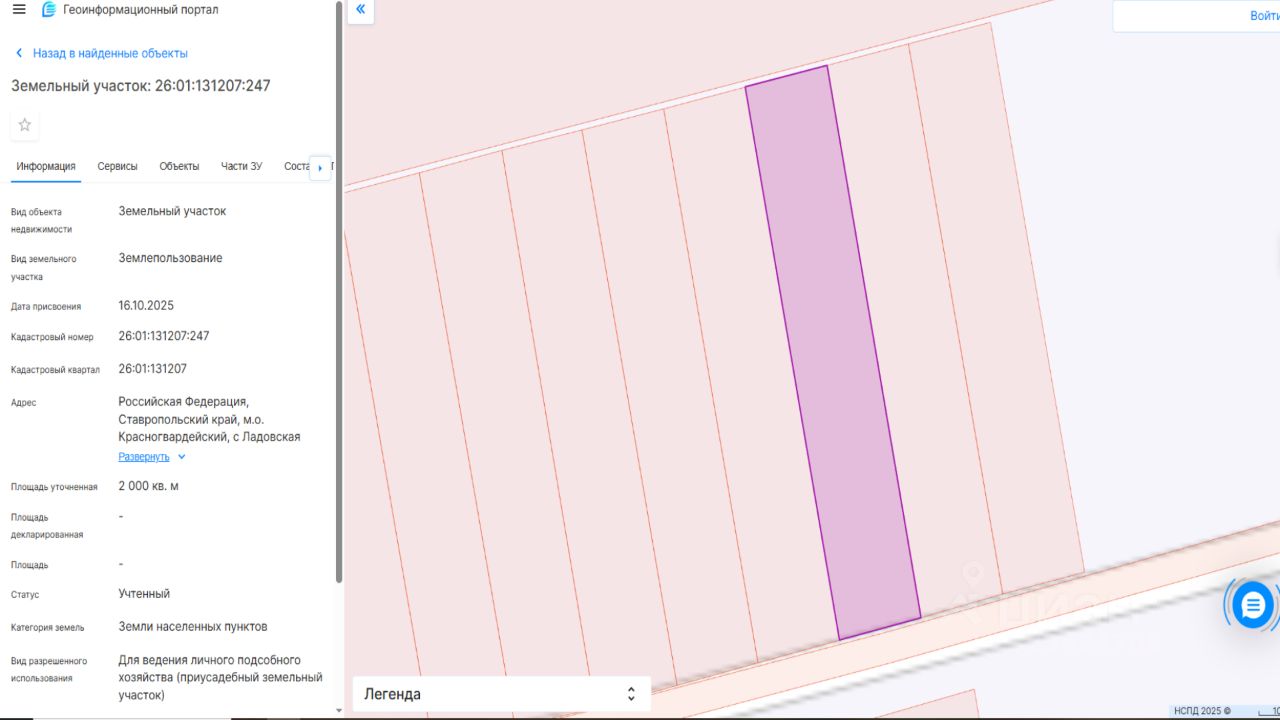
Task: Select the highlighted purple land parcel on map
Action: (x=833, y=353)
